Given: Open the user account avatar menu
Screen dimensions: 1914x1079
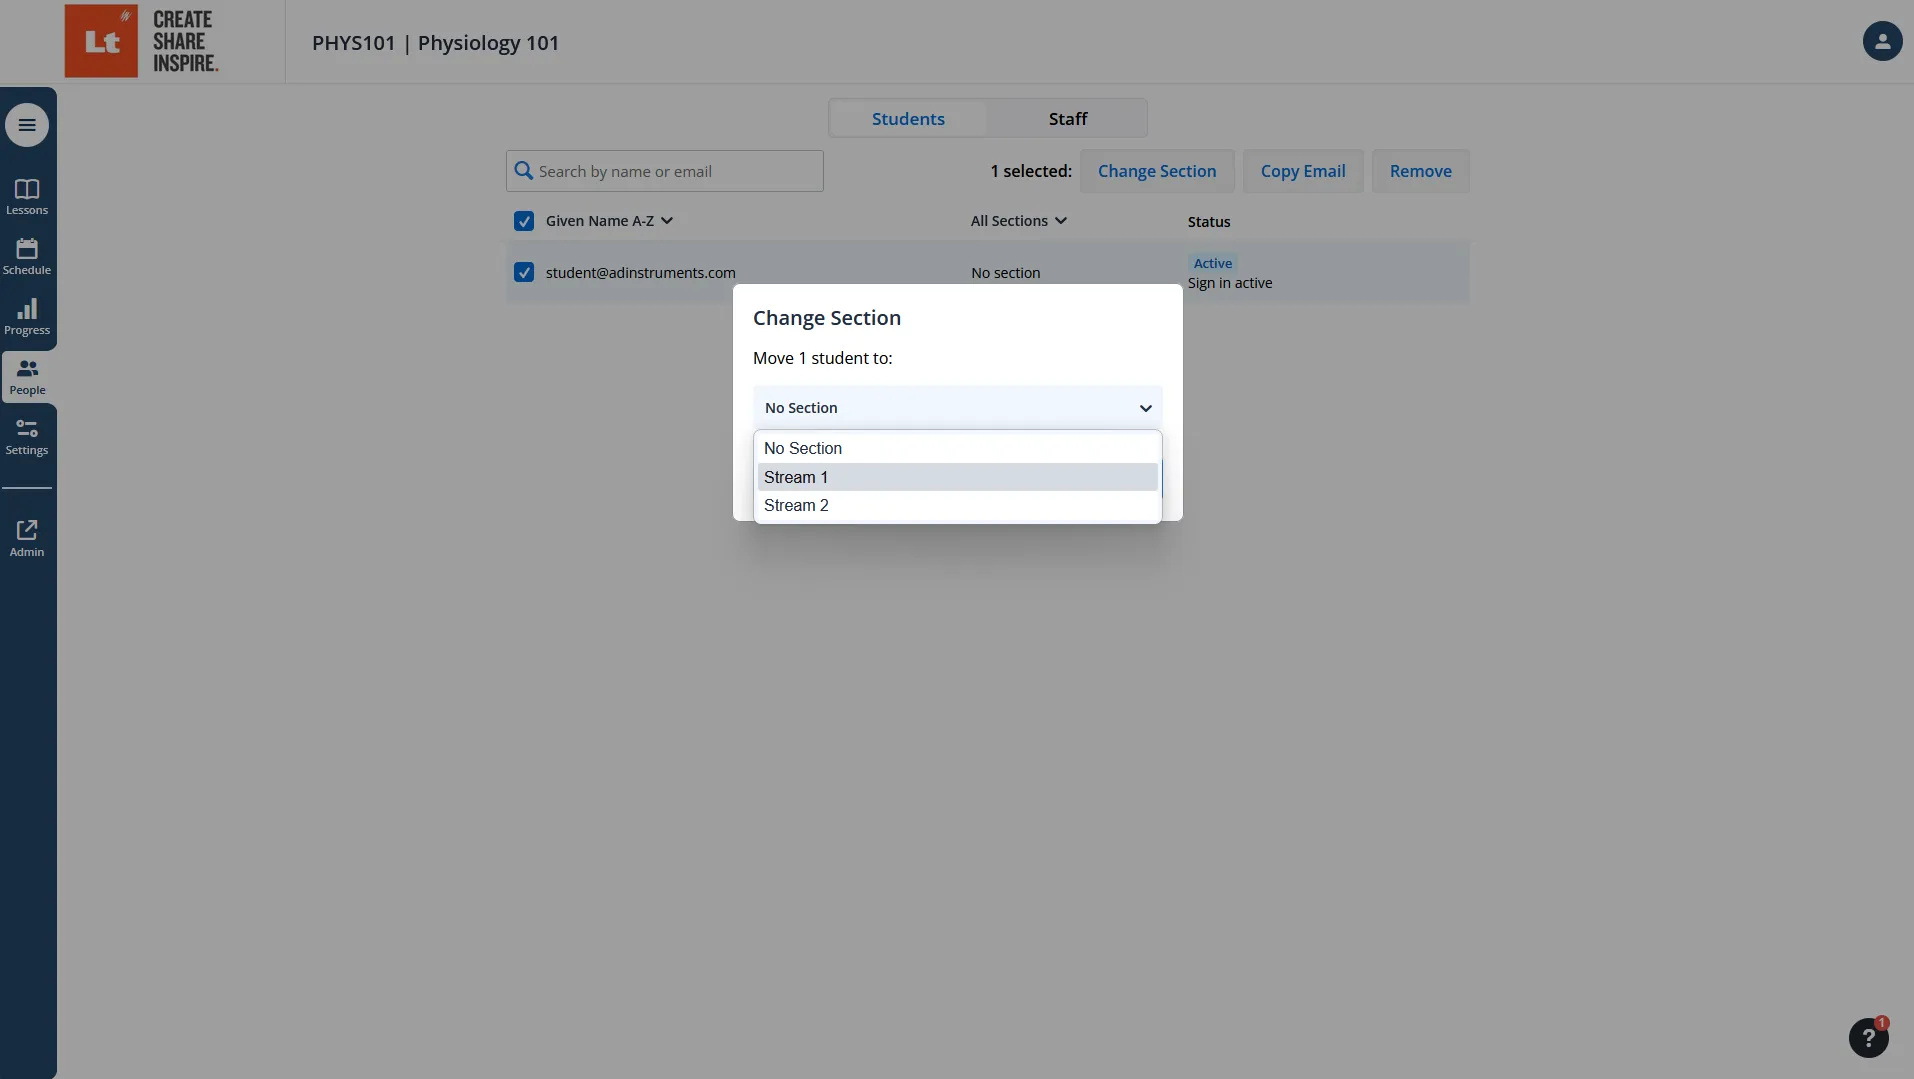Looking at the screenshot, I should 1882,41.
